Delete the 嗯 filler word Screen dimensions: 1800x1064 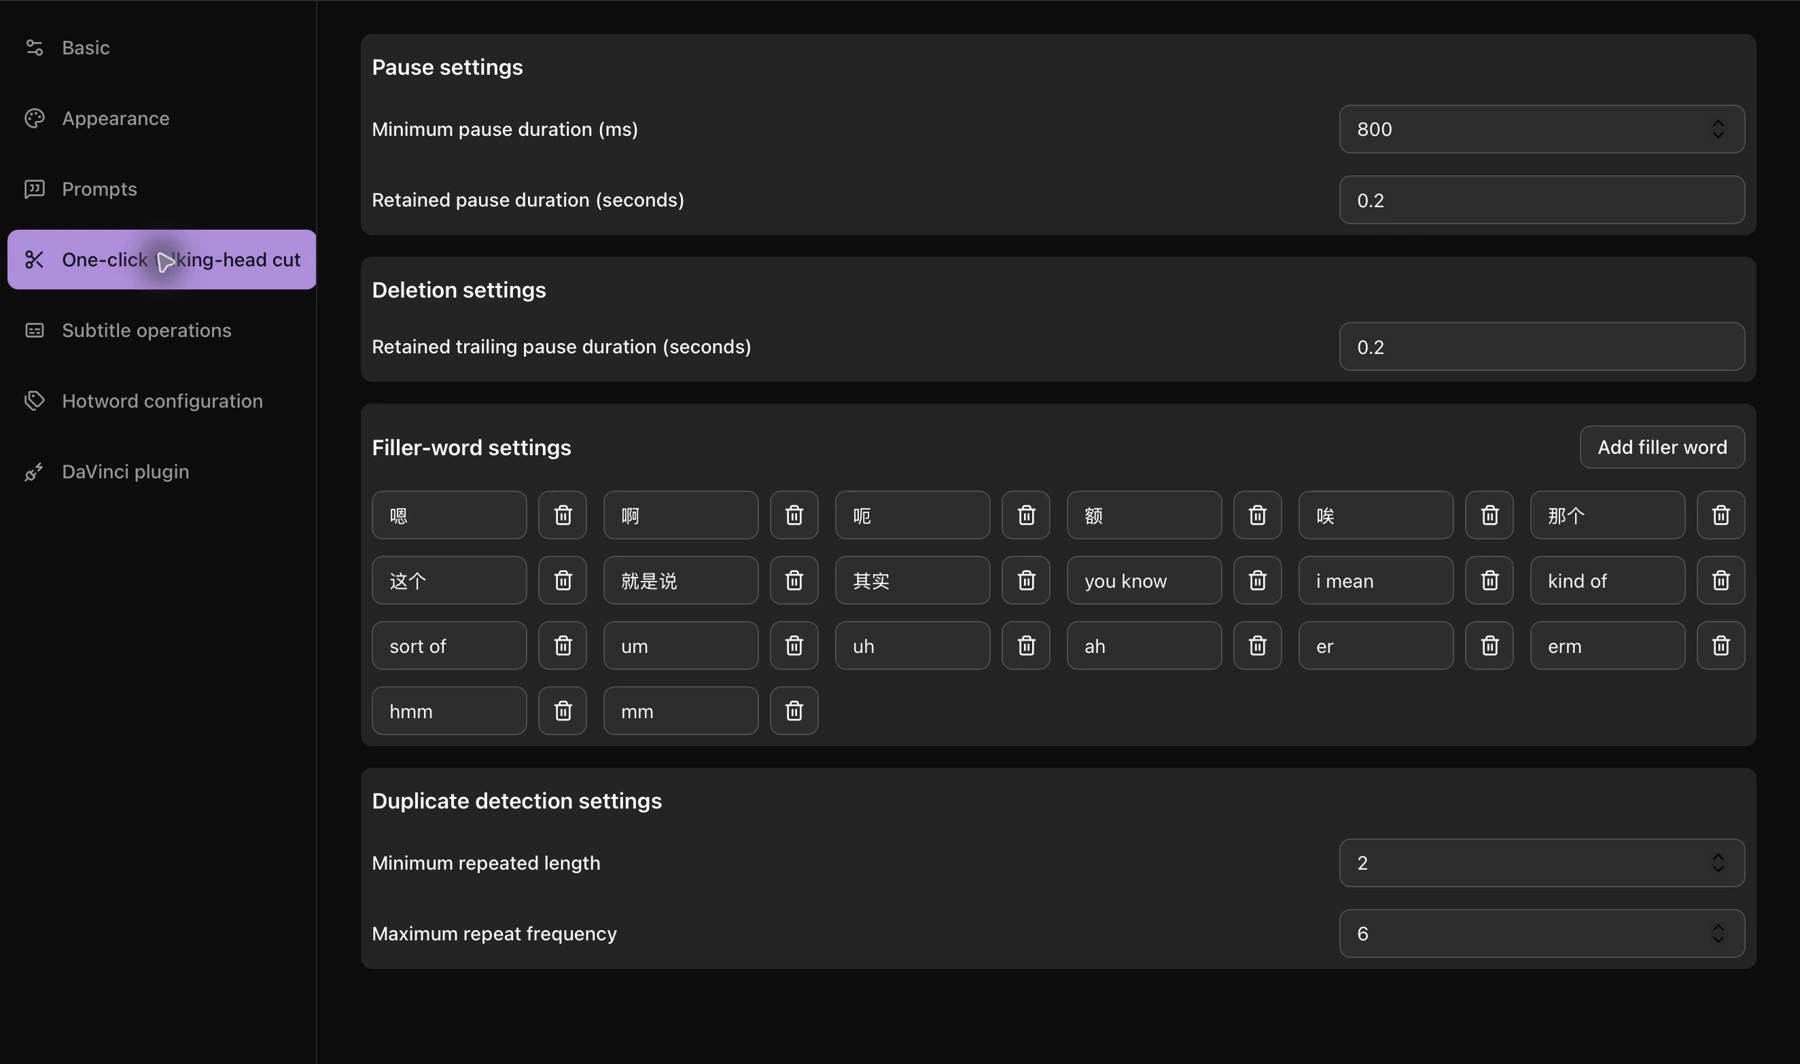click(562, 515)
